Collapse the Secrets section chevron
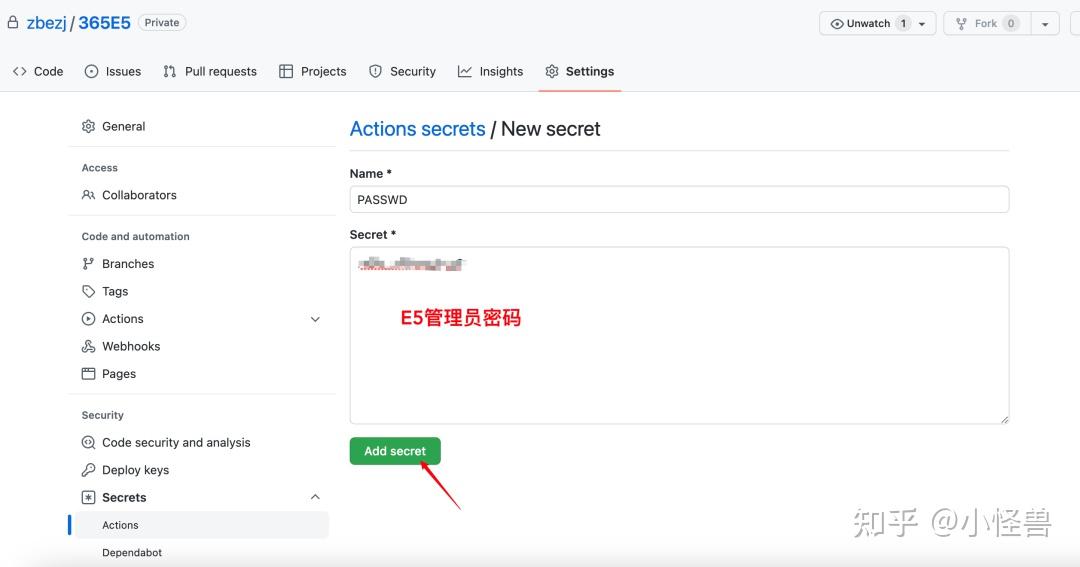 [315, 497]
